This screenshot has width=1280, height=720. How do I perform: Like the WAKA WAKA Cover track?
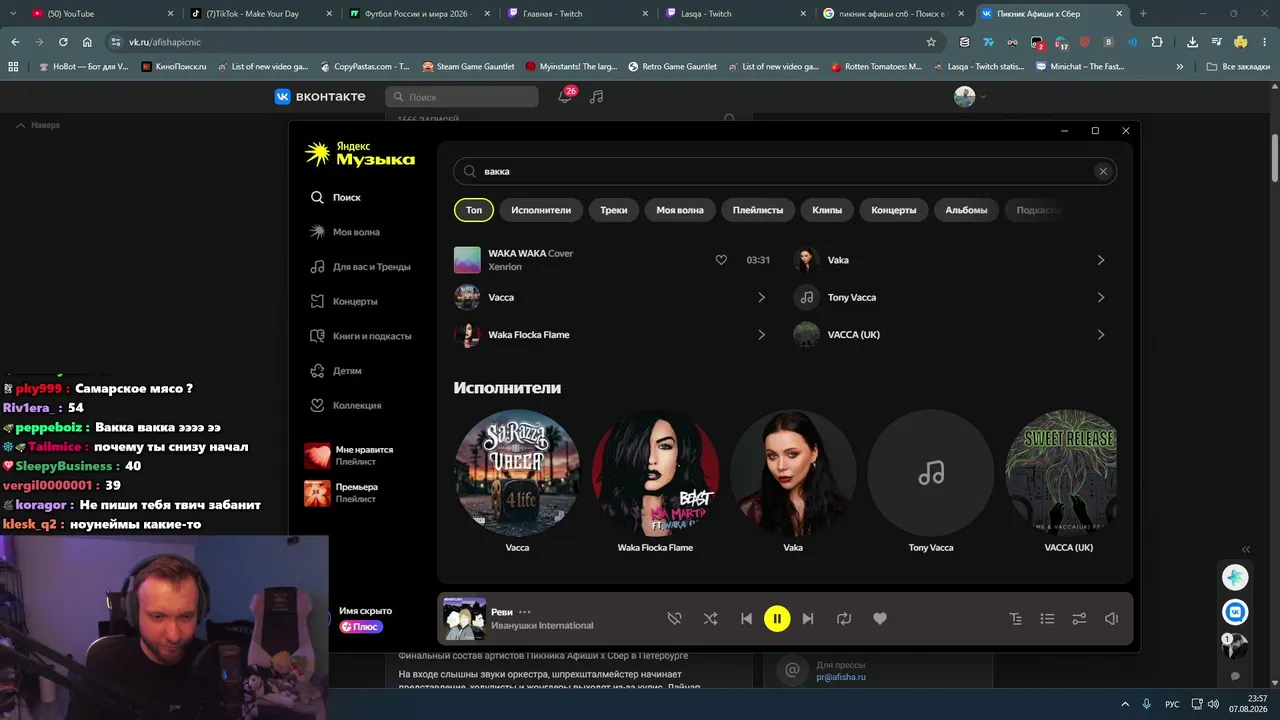click(721, 260)
